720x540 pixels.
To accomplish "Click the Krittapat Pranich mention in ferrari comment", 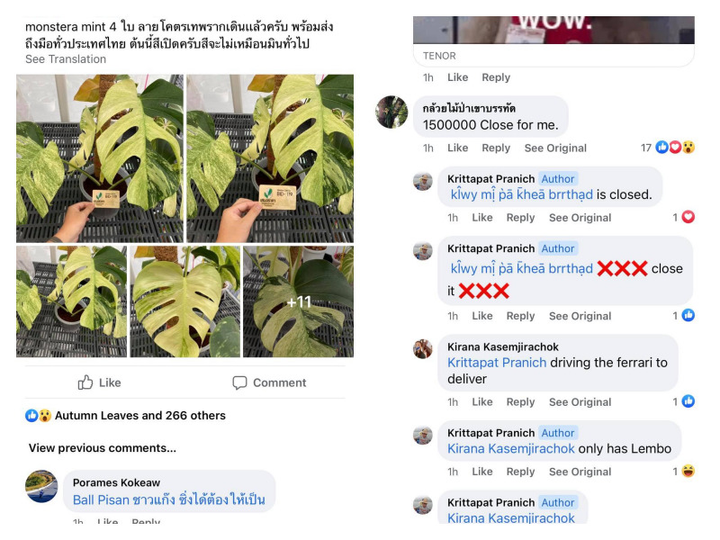I will point(497,362).
